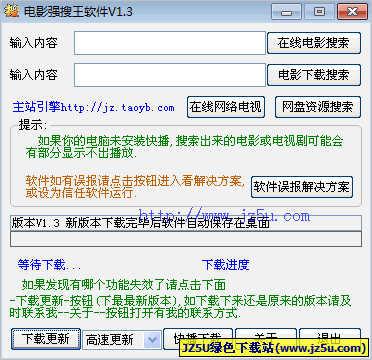The height and width of the screenshot is (360, 372).
Task: Click the 下载更新 button
Action: 46,339
